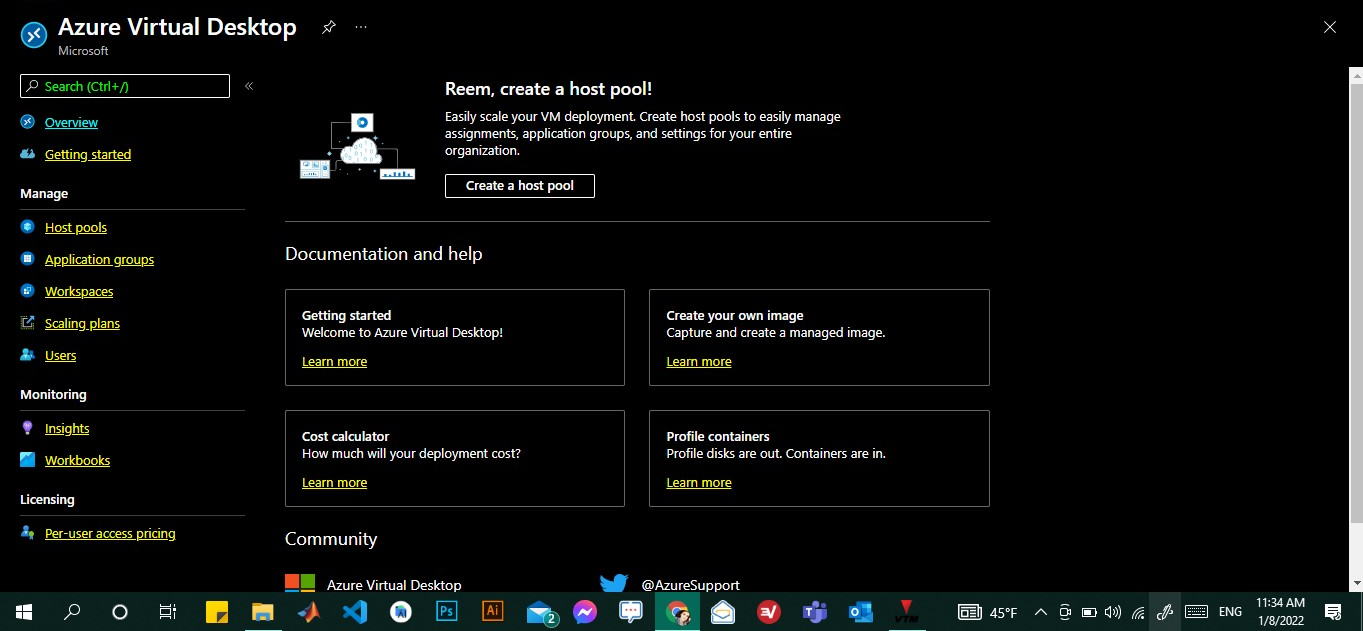This screenshot has height=631, width=1363.
Task: Click the Microsoft logo beside Azure Virtual Desktop
Action: (300, 583)
